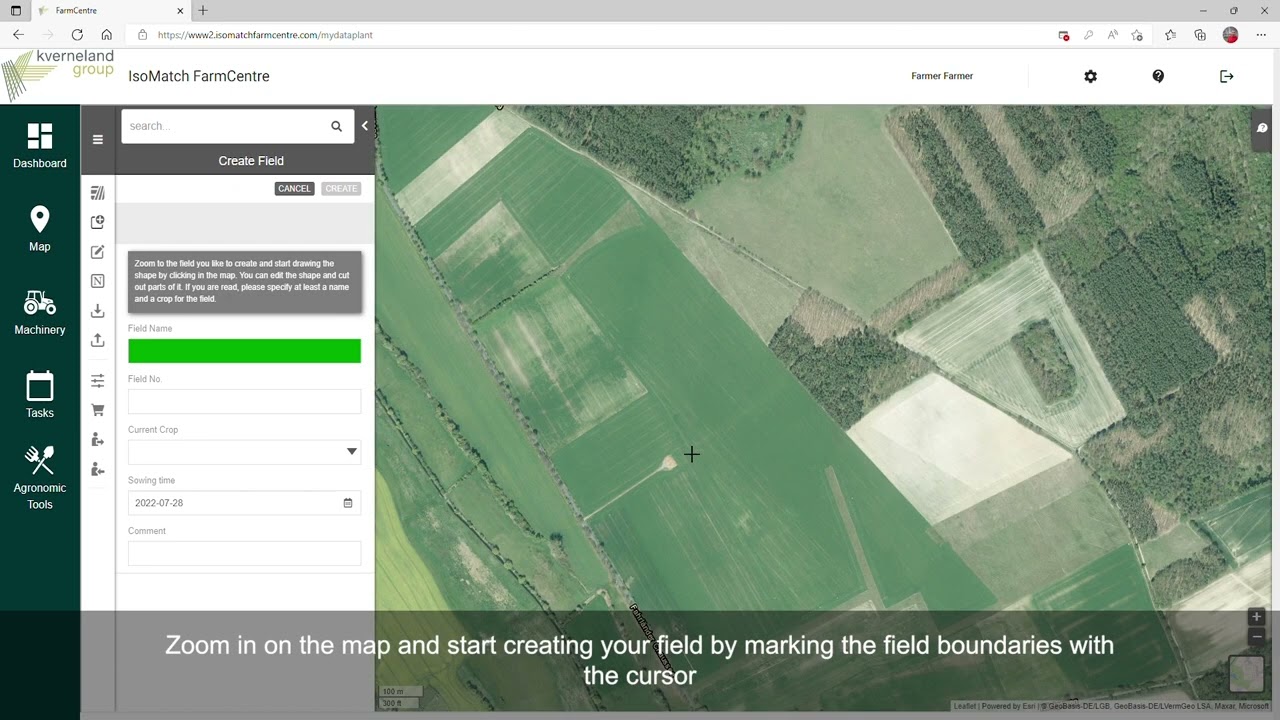Click the browser back arrow

(x=18, y=35)
